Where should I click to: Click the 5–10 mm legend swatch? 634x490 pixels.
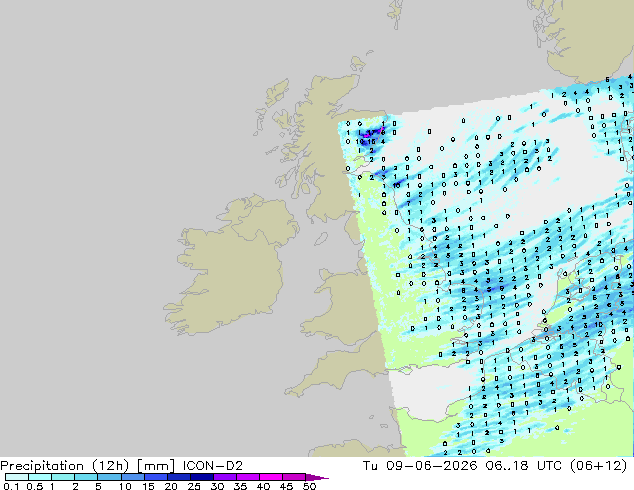[109, 477]
